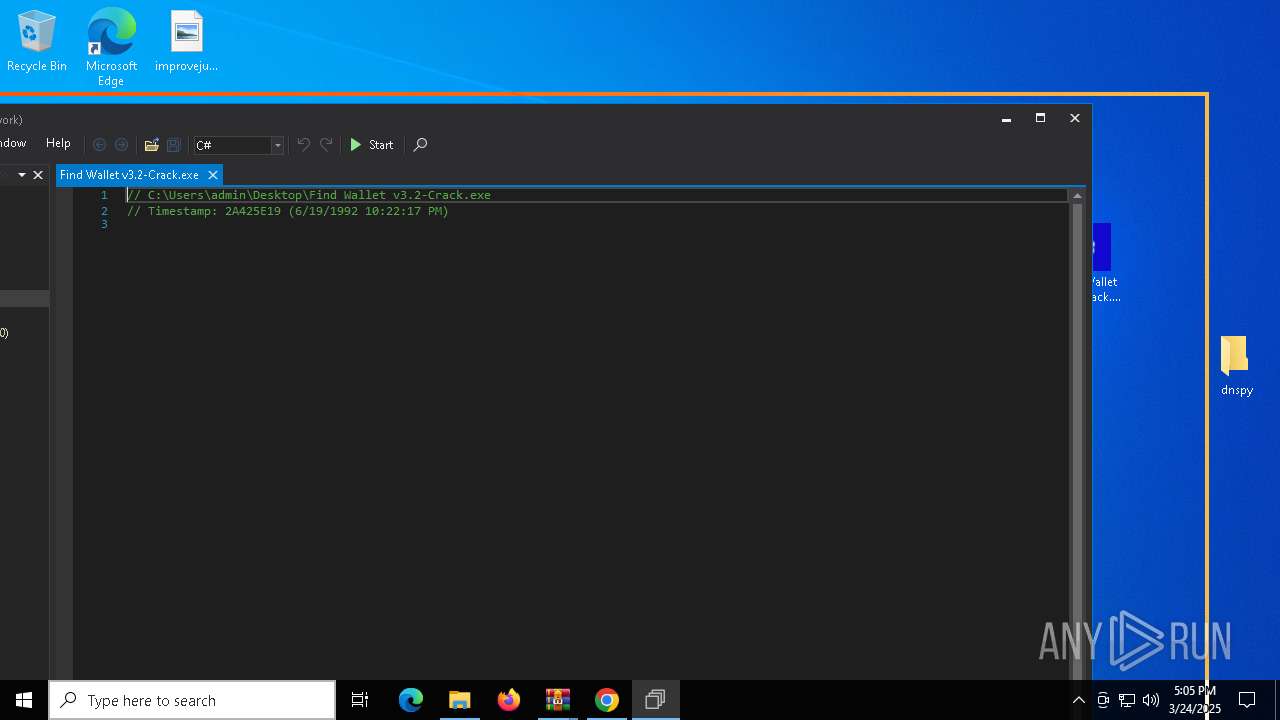Open the notification center icon

click(x=1247, y=700)
